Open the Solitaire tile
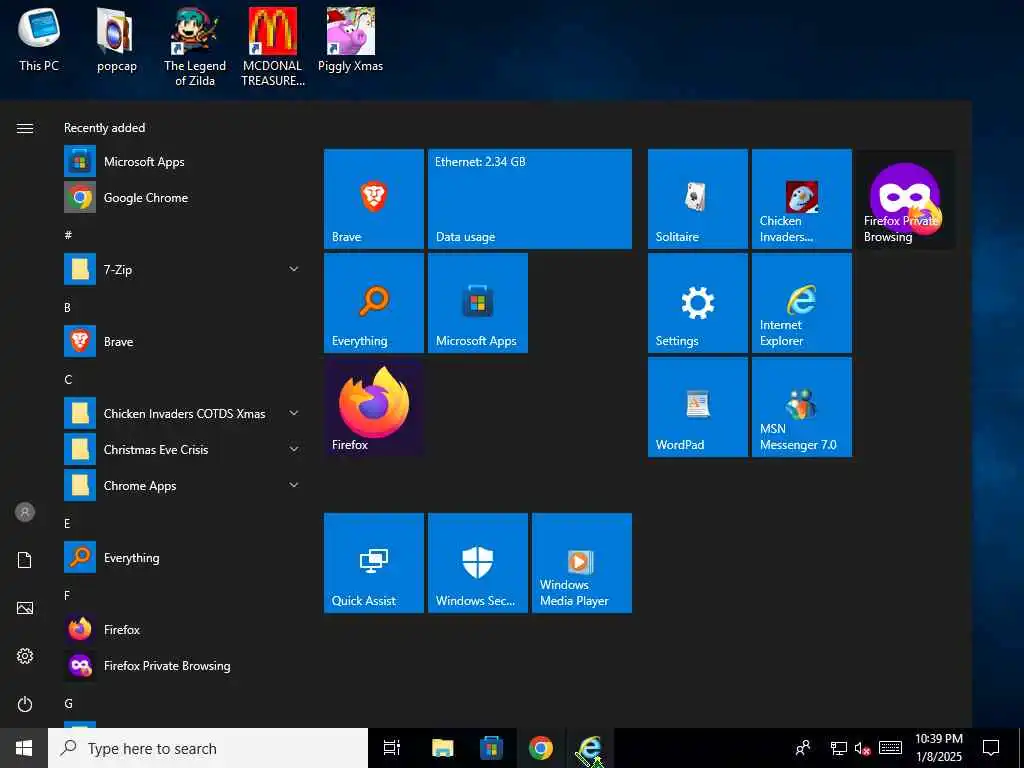The image size is (1024, 768). point(697,199)
